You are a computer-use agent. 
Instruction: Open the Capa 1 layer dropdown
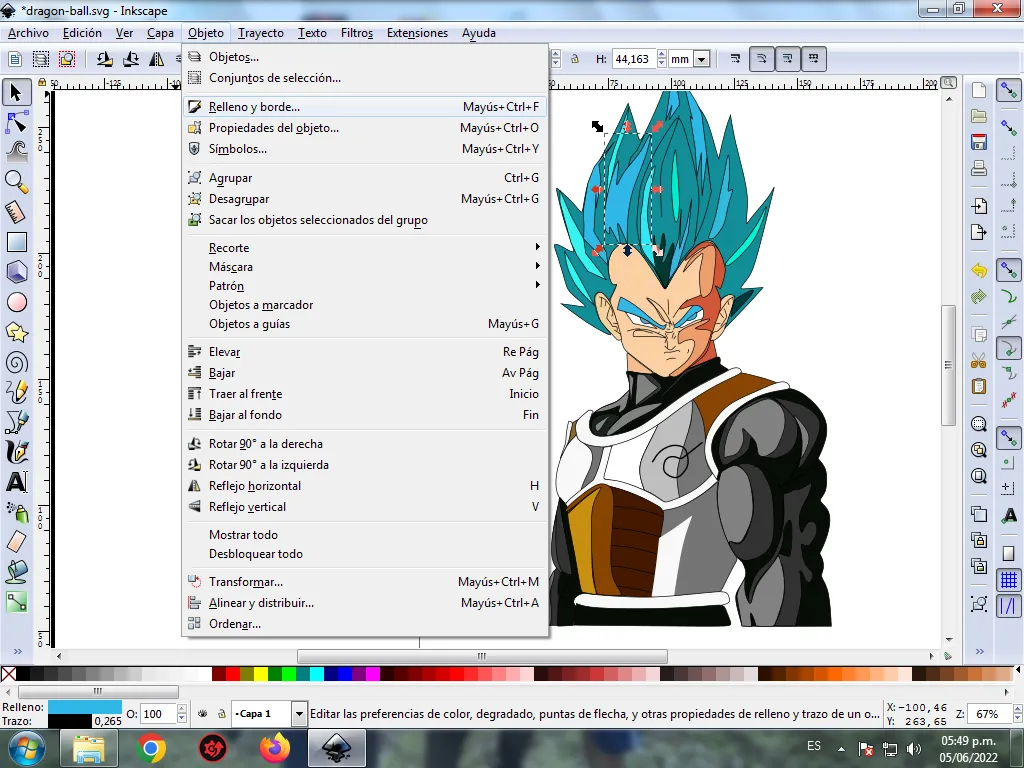tap(298, 714)
